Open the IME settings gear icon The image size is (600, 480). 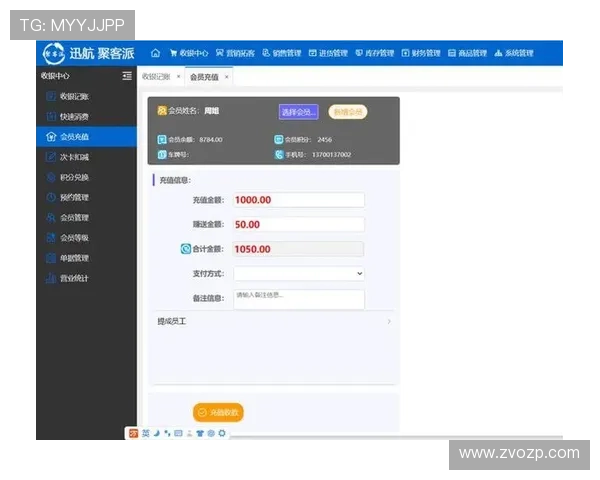click(222, 433)
